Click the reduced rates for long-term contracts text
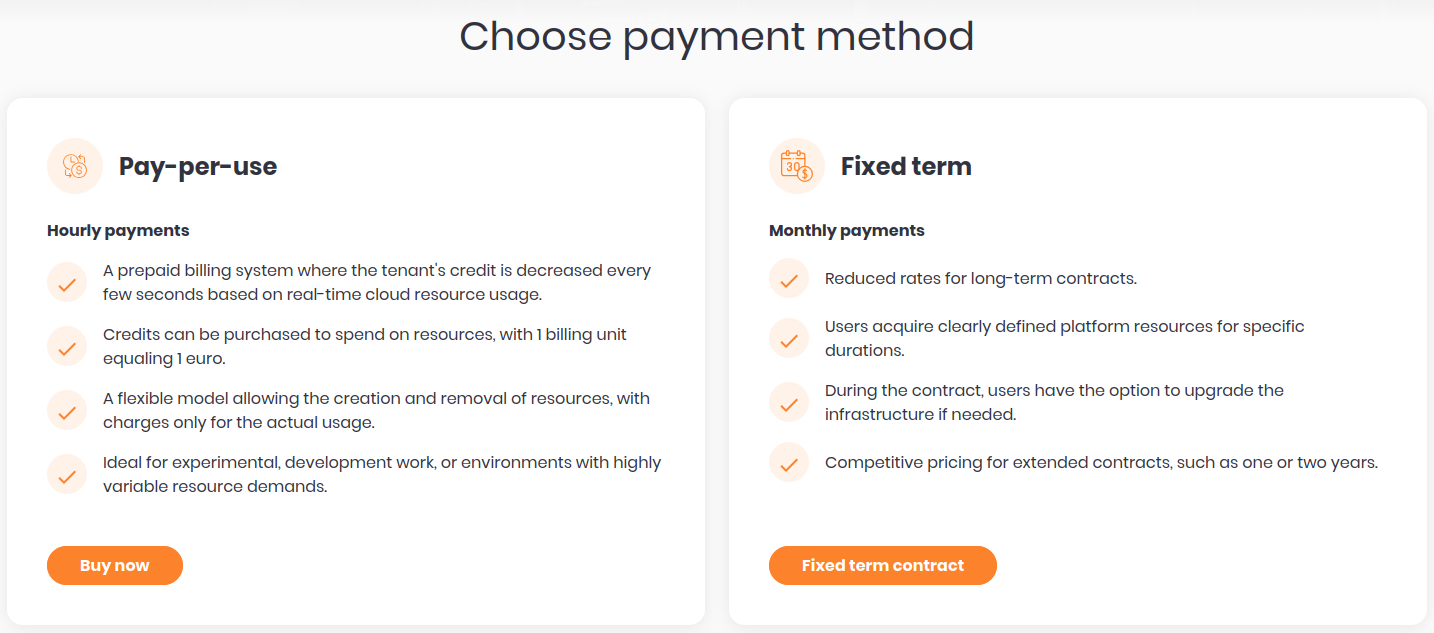The width and height of the screenshot is (1434, 633). (x=980, y=278)
